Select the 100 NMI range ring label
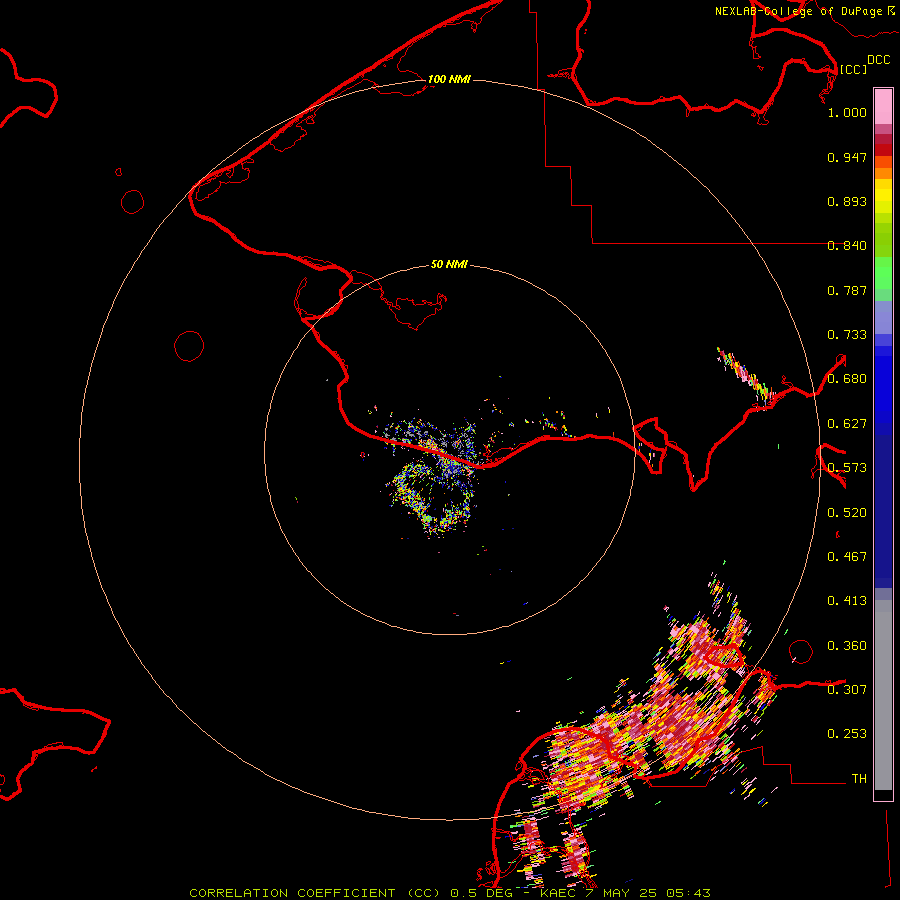 449,79
